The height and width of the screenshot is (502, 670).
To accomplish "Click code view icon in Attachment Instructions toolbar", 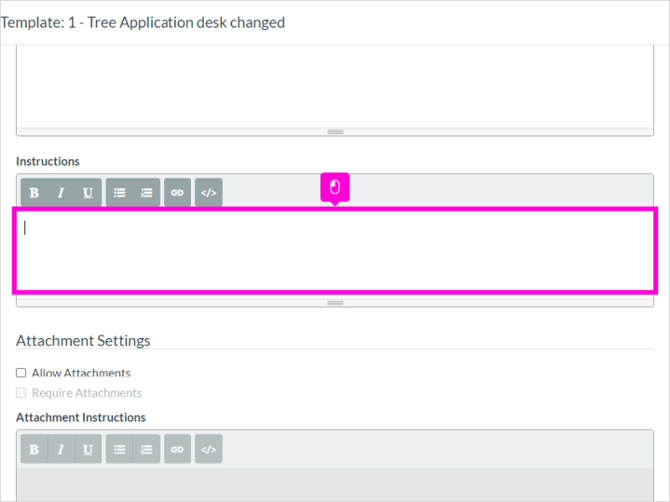I will (x=209, y=449).
